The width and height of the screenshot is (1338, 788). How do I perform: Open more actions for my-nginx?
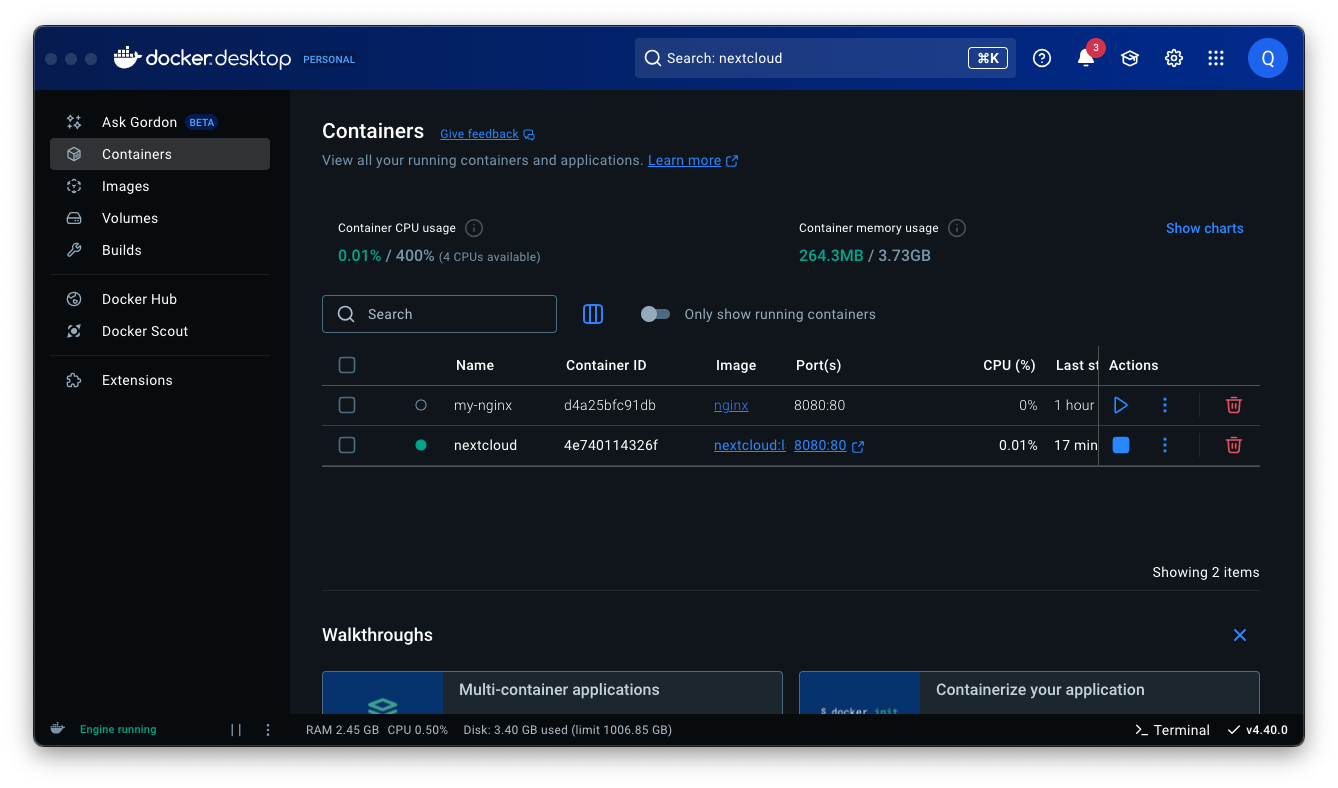[1165, 405]
